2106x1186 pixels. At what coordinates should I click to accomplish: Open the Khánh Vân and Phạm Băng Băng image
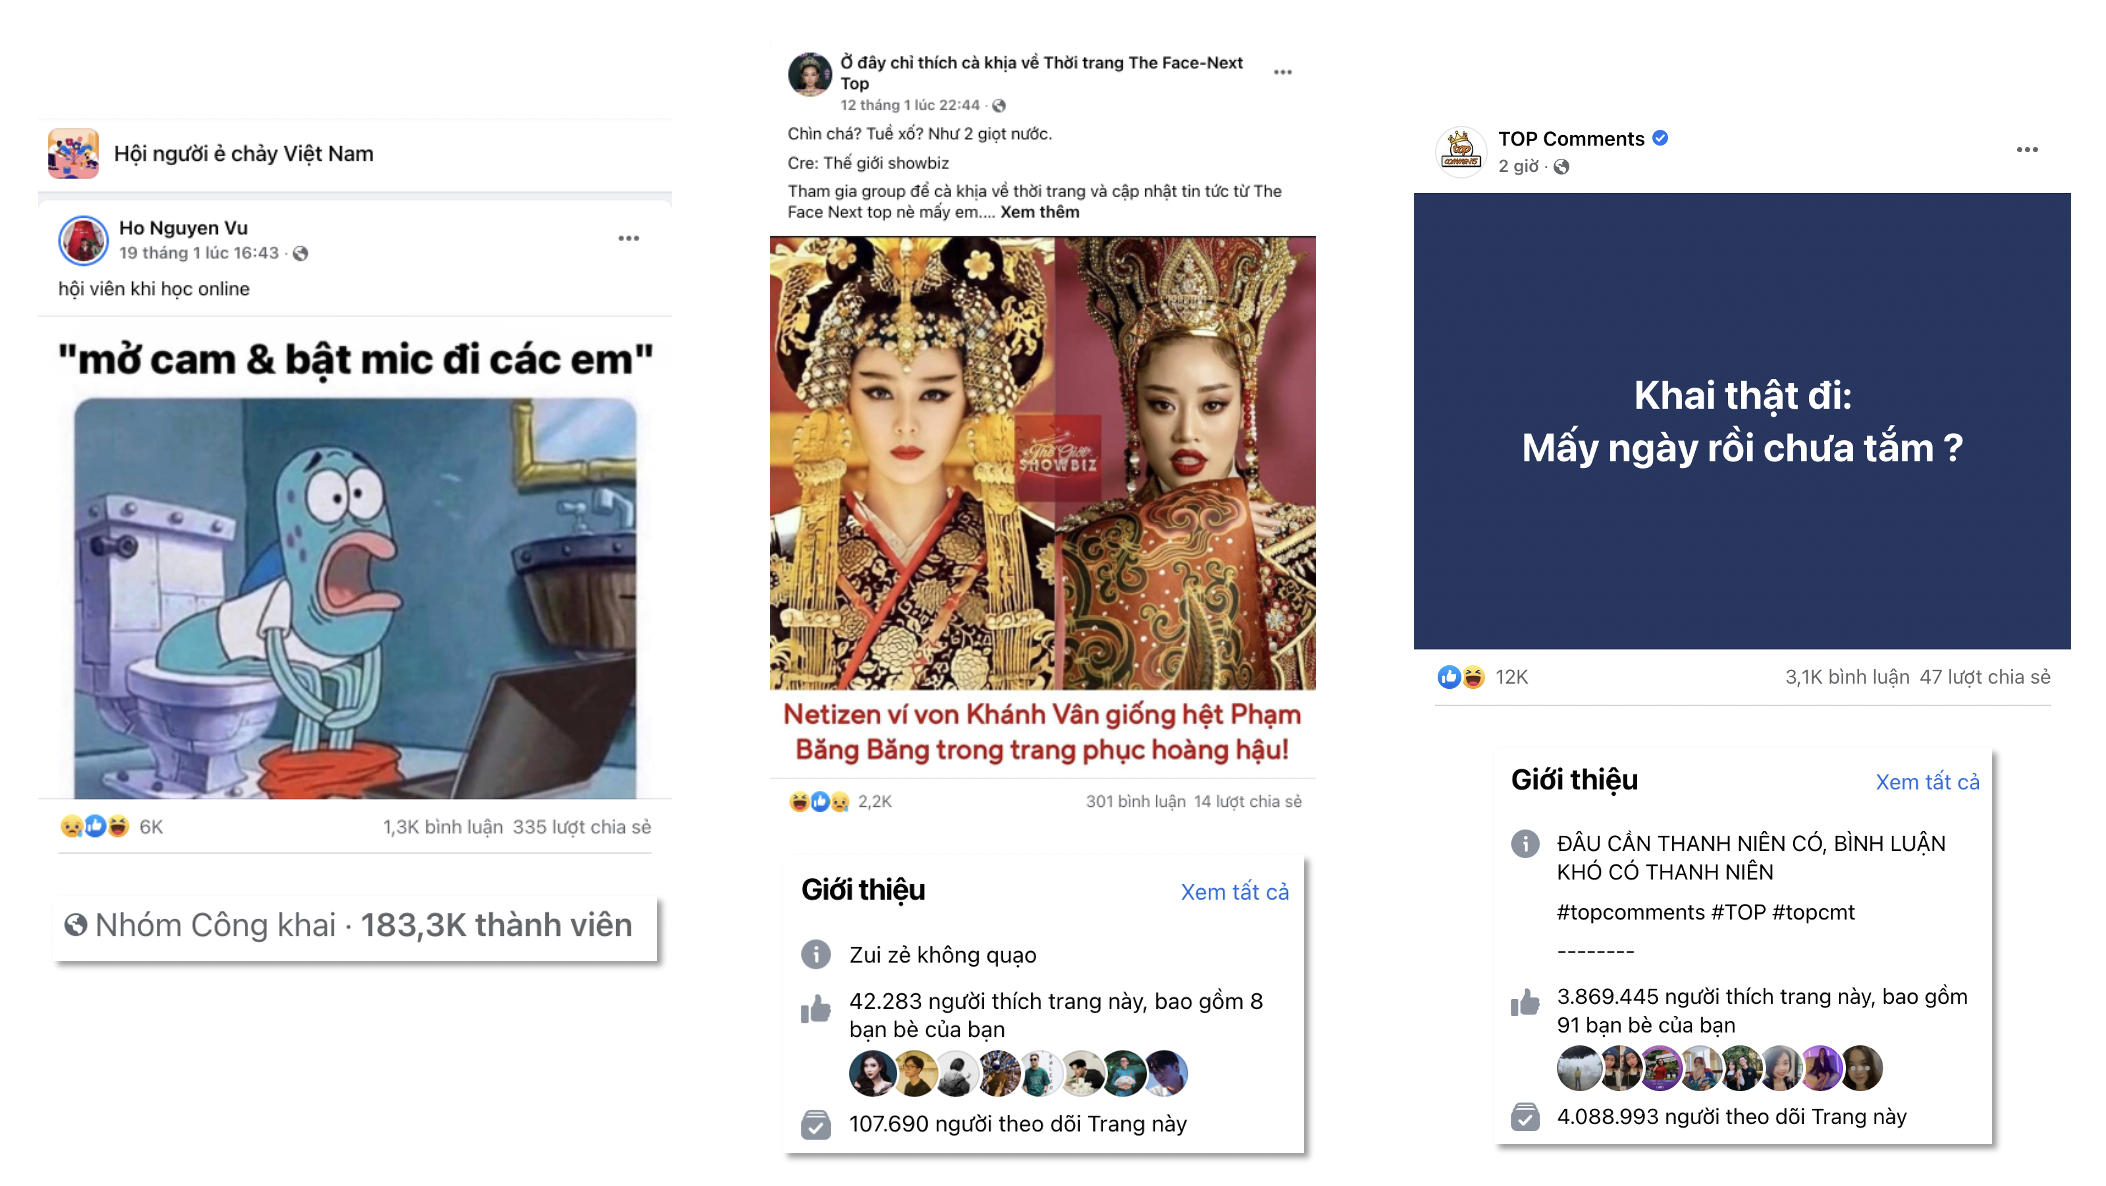[1042, 463]
